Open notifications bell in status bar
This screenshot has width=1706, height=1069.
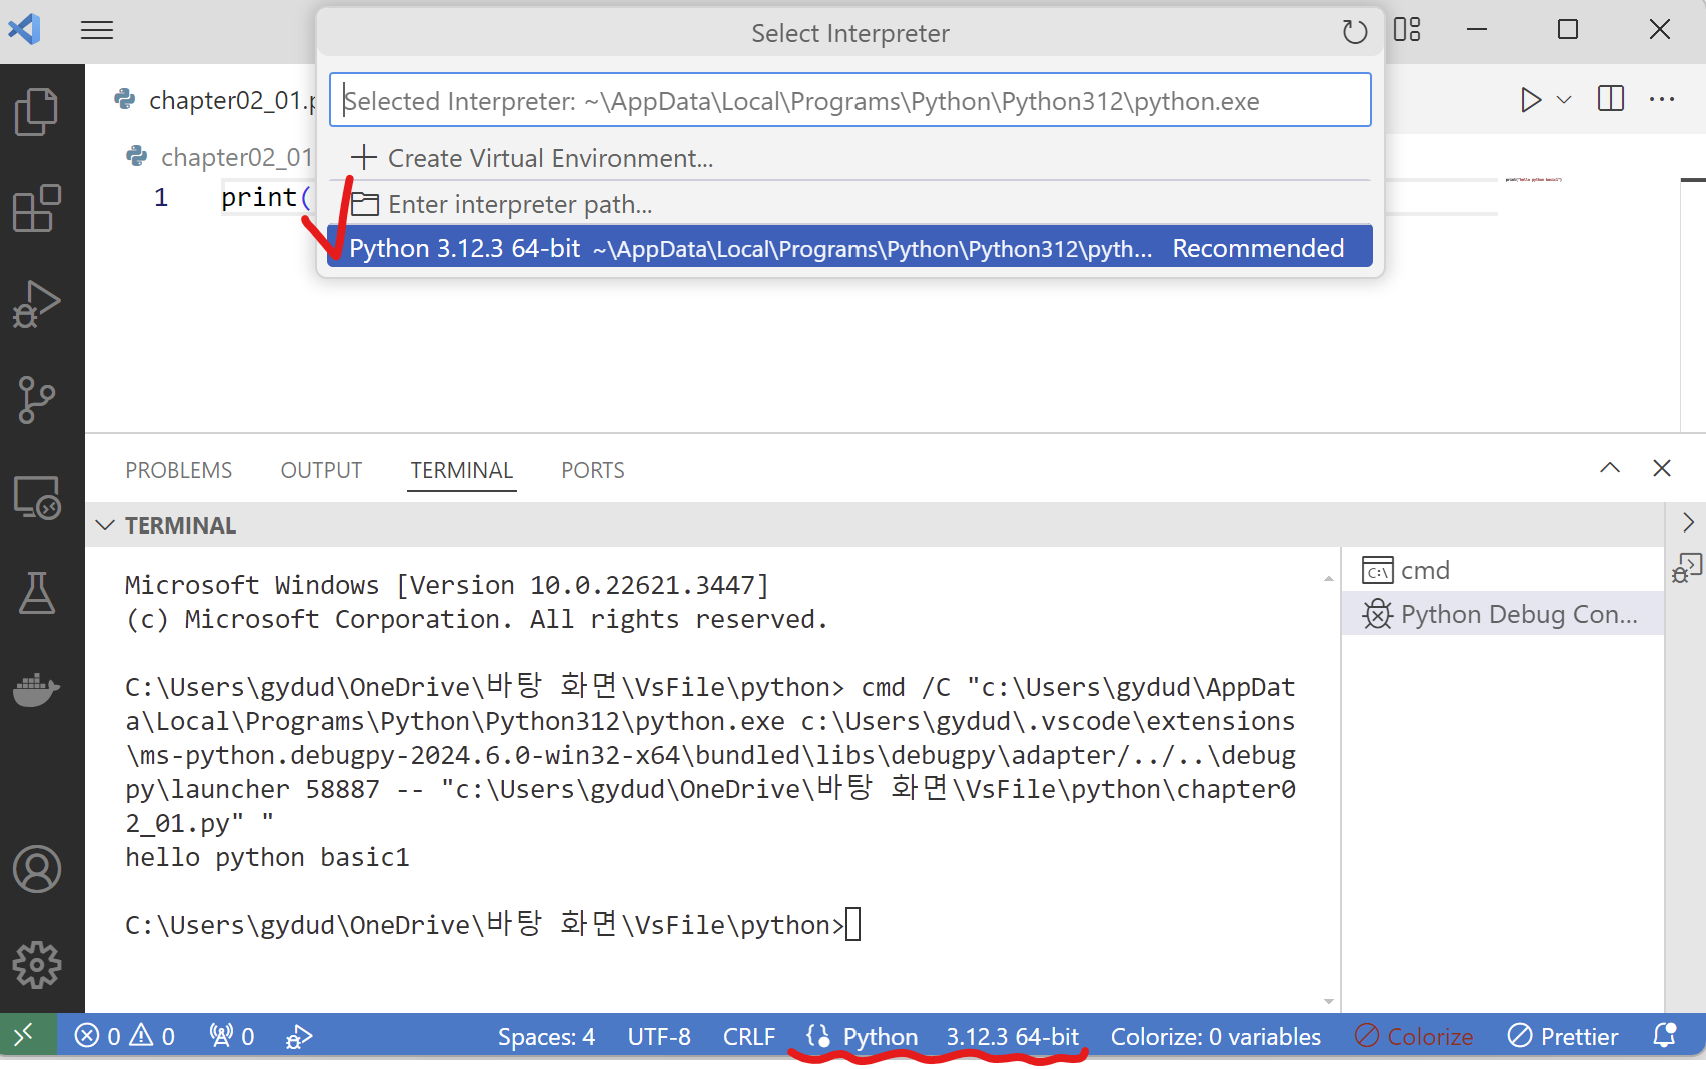(x=1665, y=1036)
